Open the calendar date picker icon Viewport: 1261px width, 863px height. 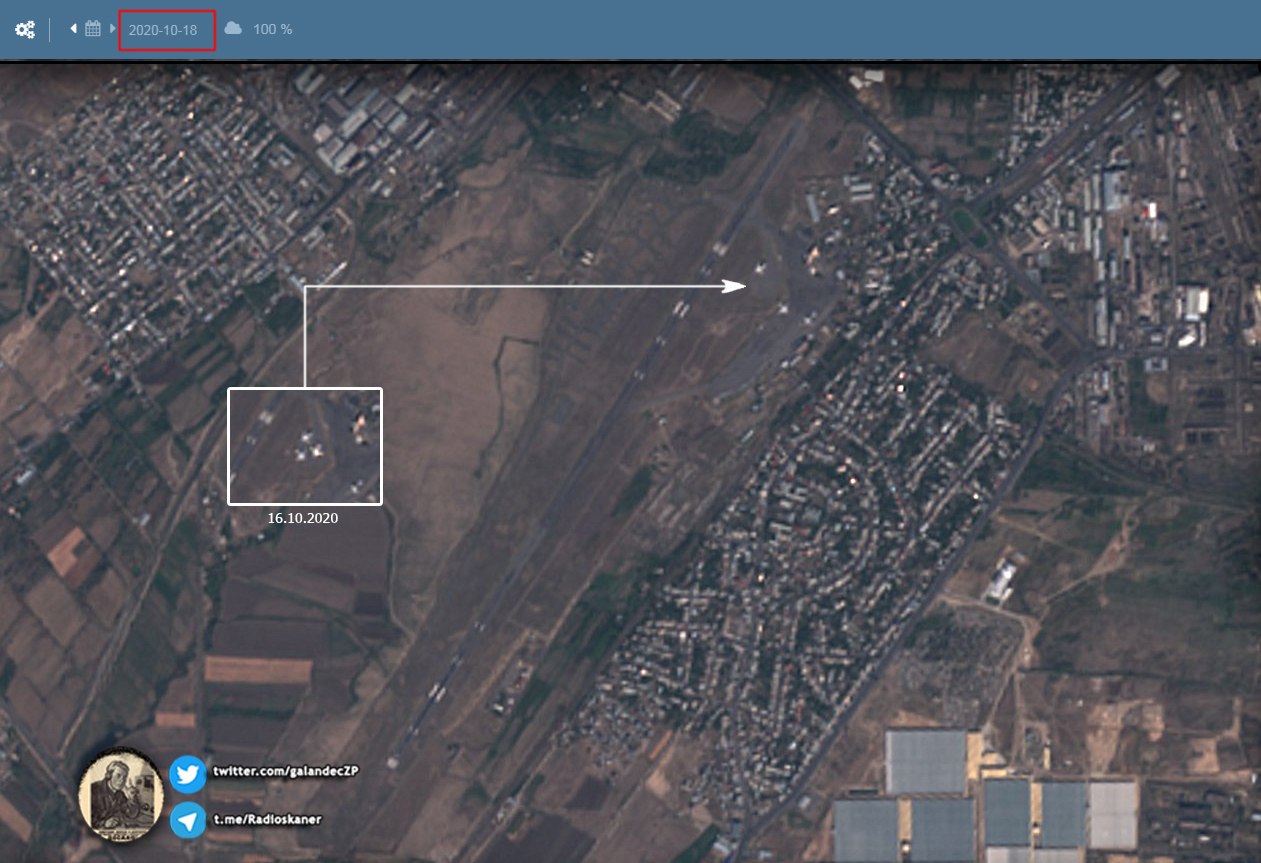pyautogui.click(x=93, y=29)
